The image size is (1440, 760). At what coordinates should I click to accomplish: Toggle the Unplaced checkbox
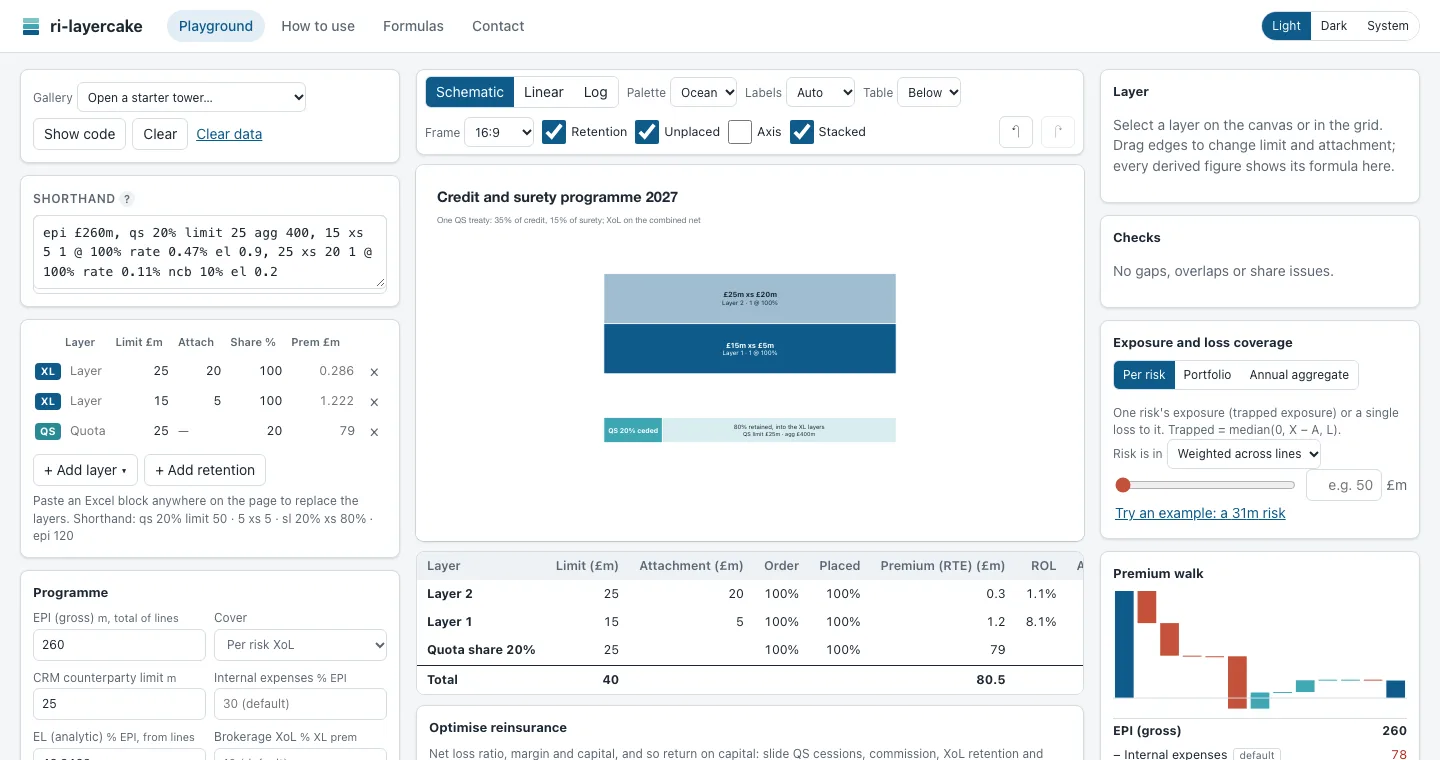pos(647,131)
